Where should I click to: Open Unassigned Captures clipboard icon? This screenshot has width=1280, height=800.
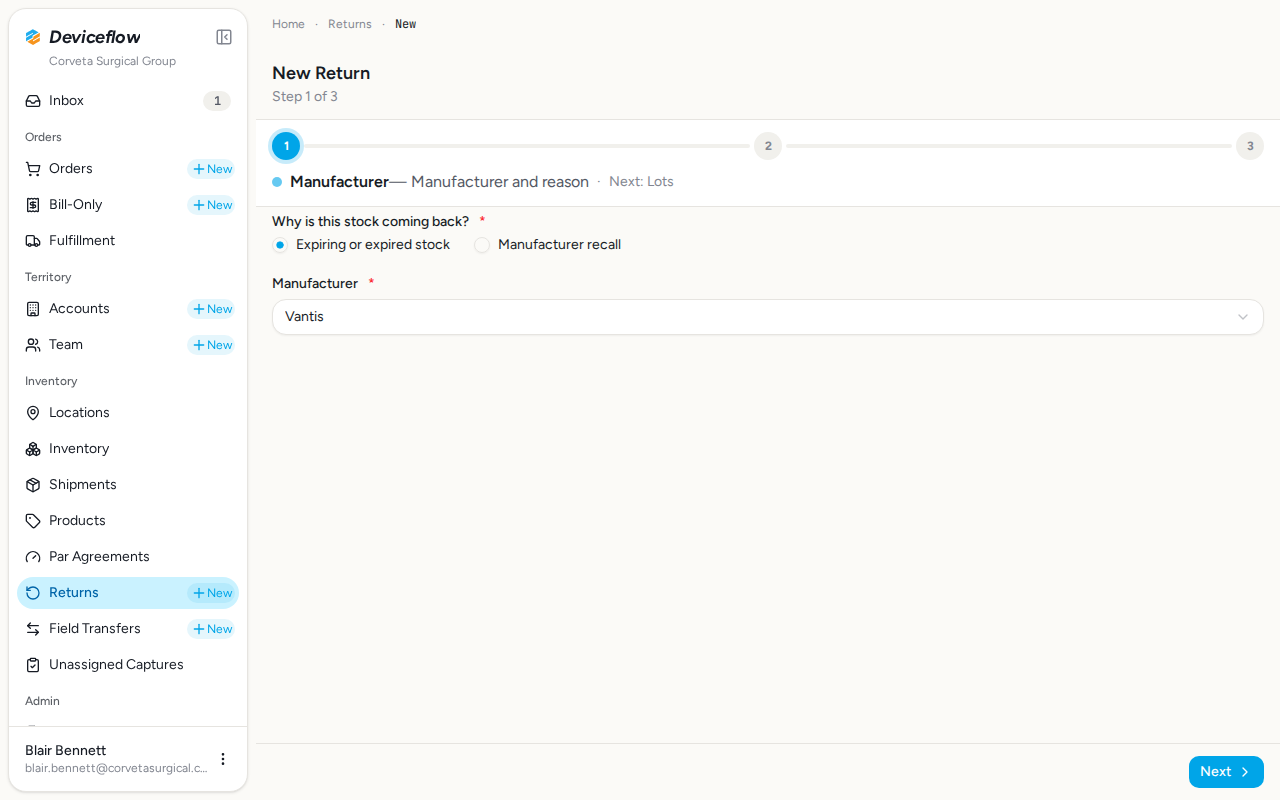coord(33,665)
